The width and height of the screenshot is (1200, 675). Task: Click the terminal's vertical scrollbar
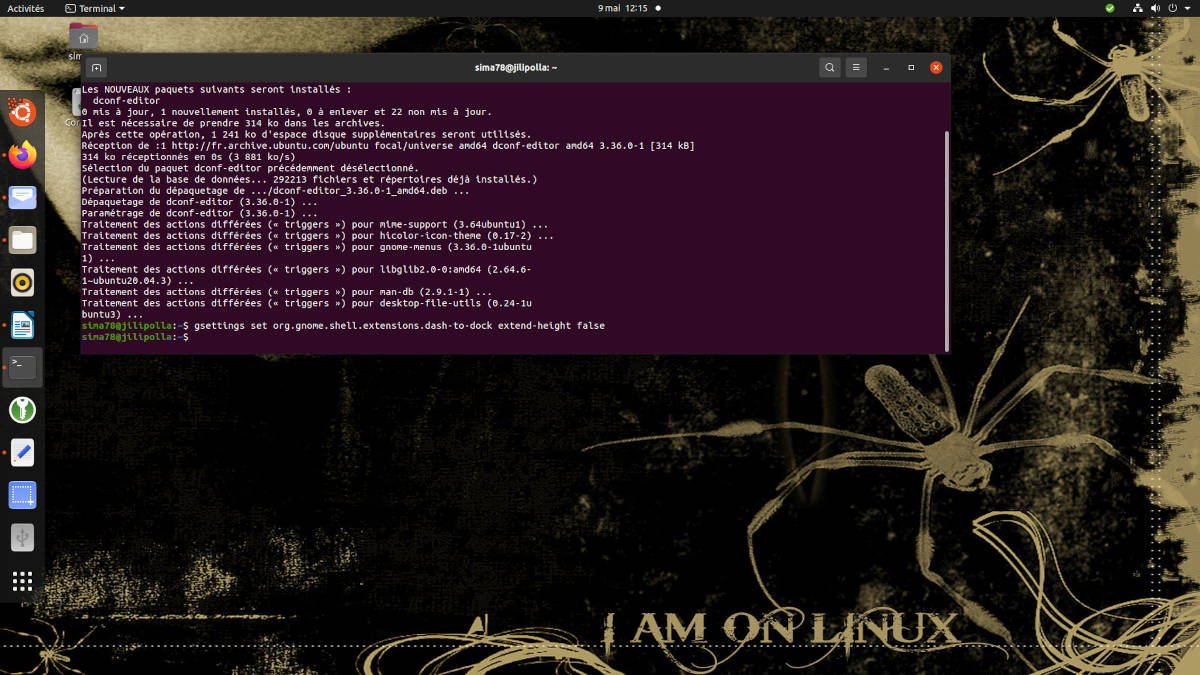(946, 240)
